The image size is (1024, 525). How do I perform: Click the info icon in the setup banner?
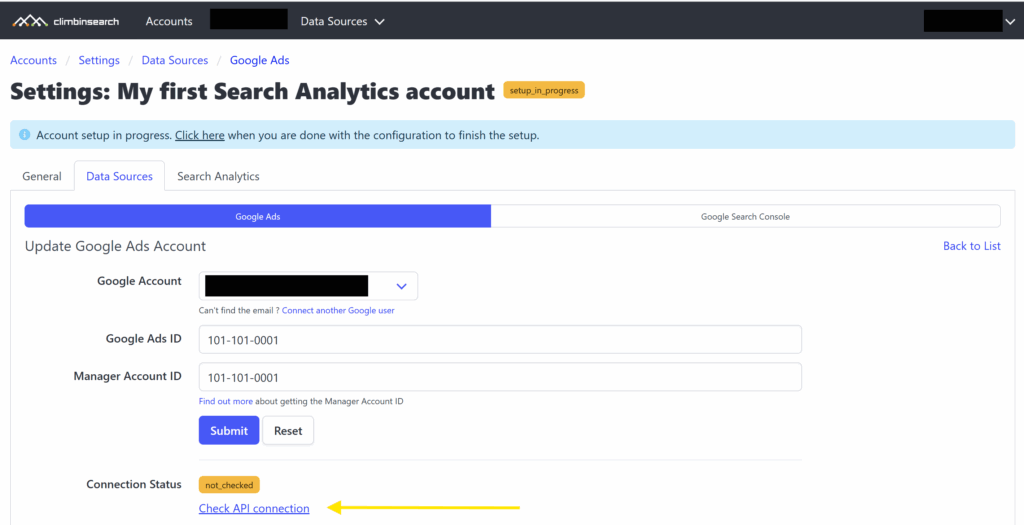(25, 135)
